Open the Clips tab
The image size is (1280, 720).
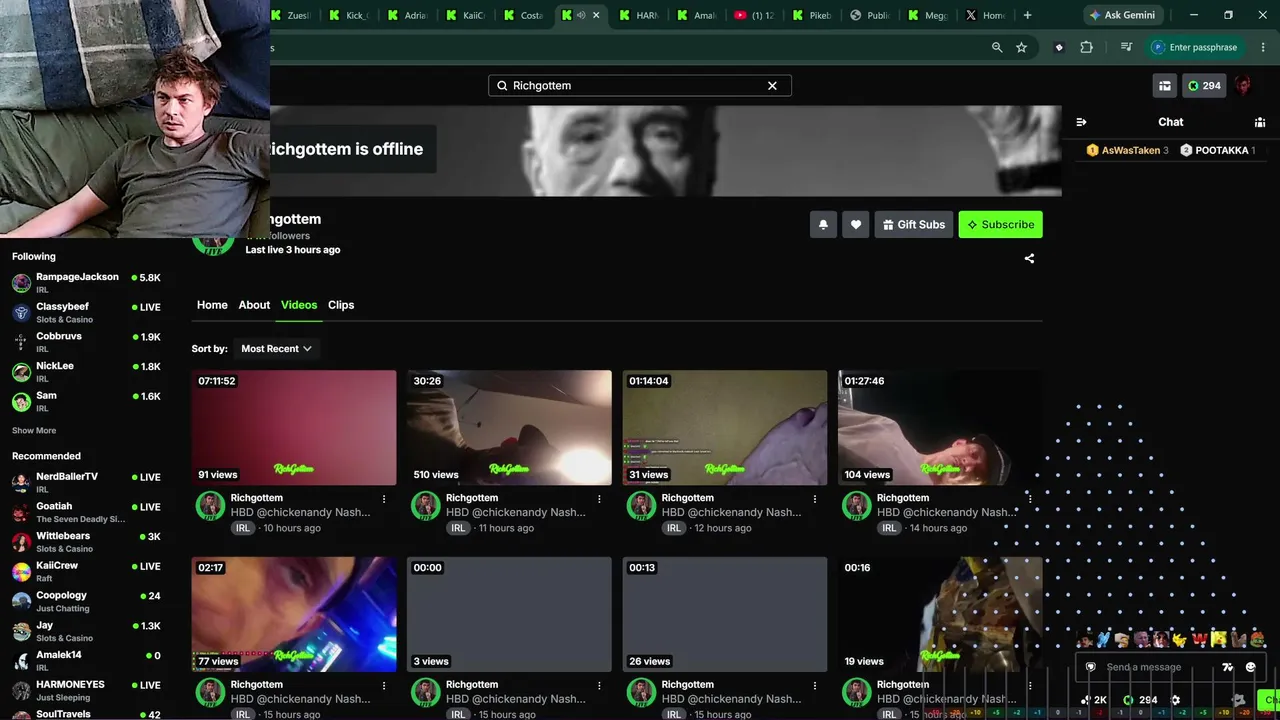pos(341,305)
